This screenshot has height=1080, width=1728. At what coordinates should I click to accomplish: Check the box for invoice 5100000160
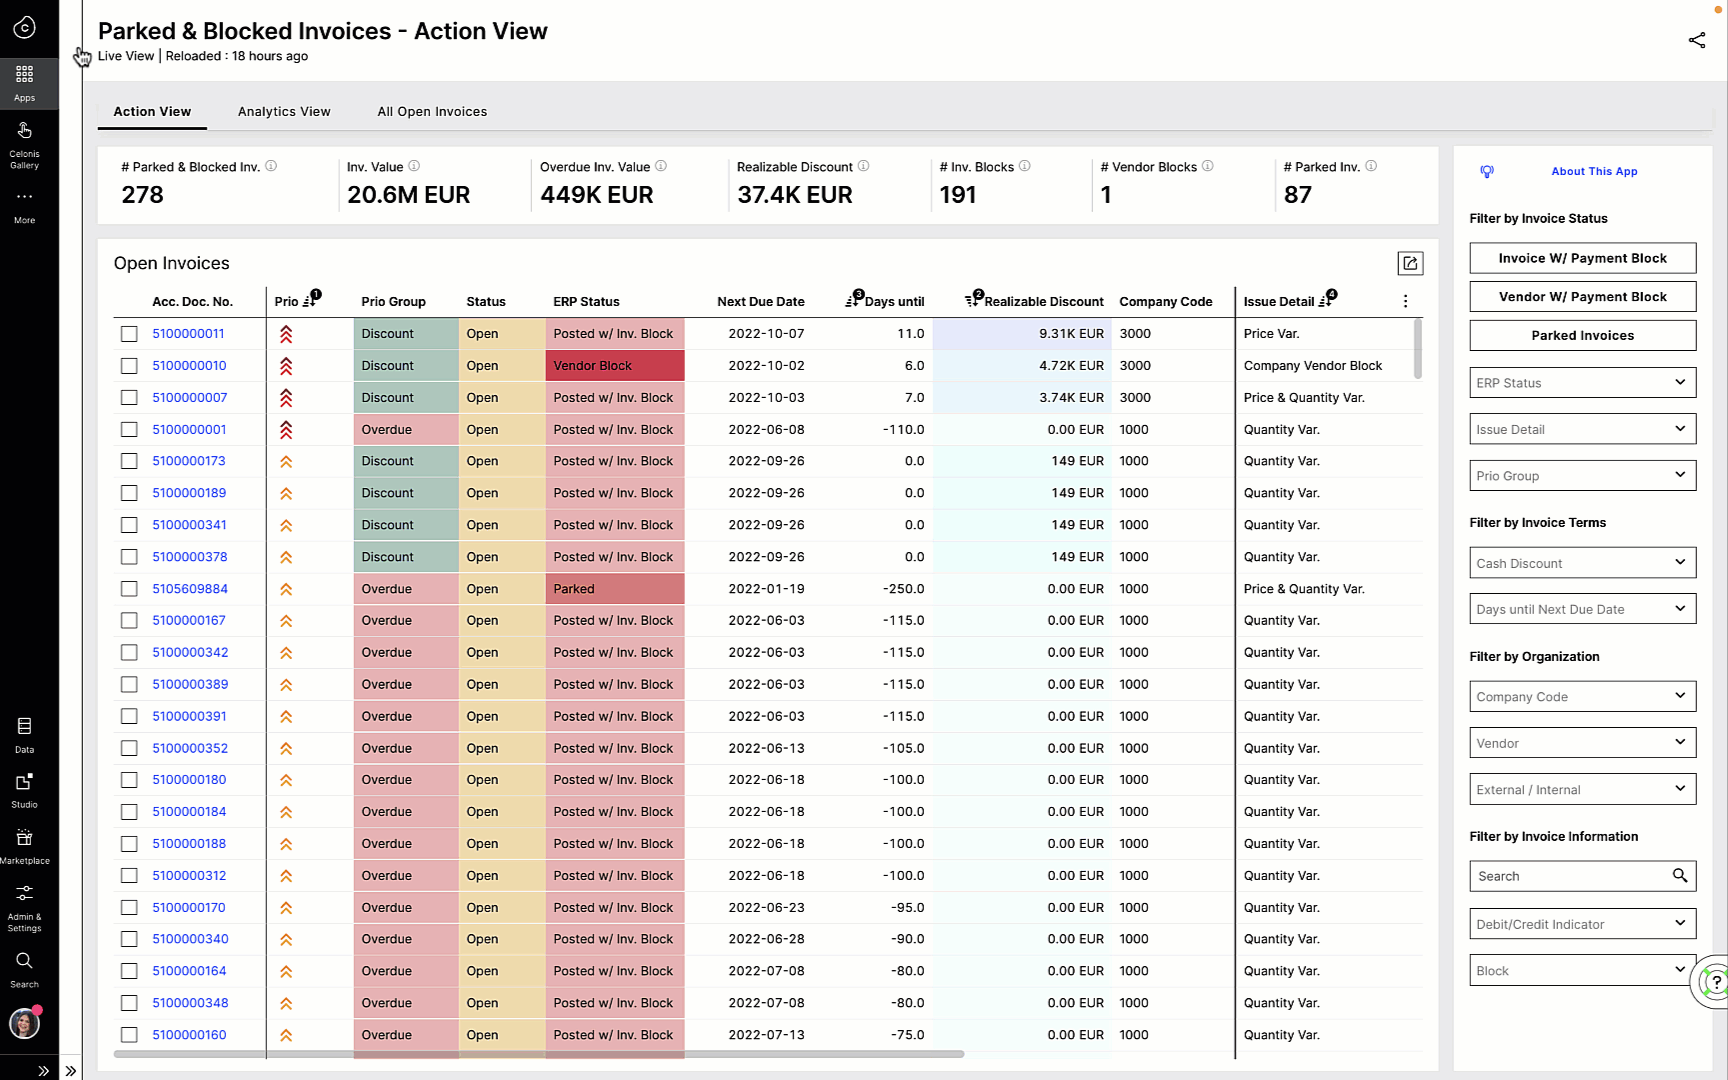click(x=129, y=1035)
